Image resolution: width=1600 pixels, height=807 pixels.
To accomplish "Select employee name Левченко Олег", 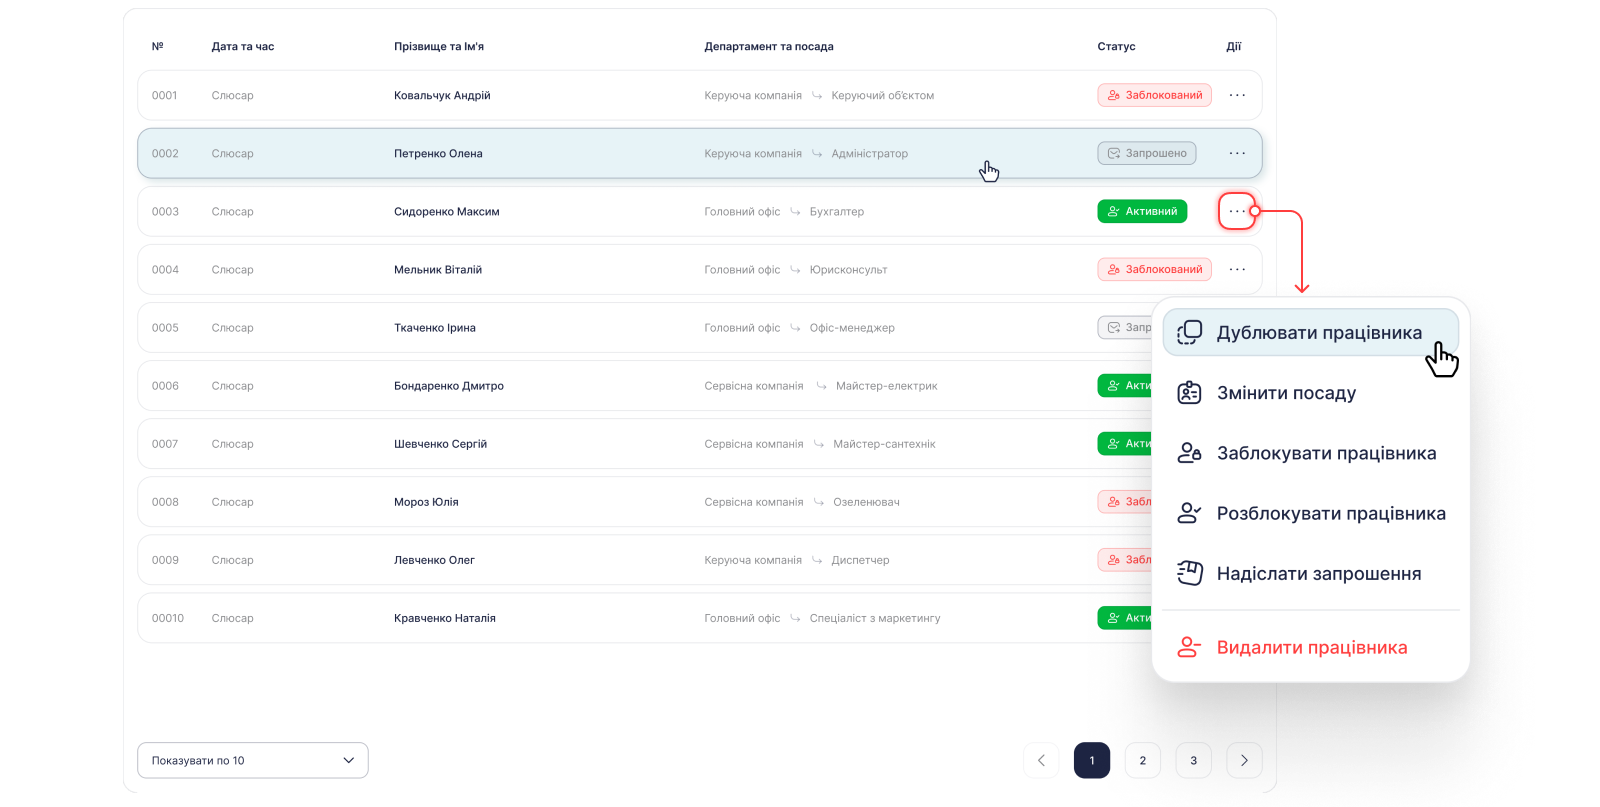I will click(x=434, y=560).
